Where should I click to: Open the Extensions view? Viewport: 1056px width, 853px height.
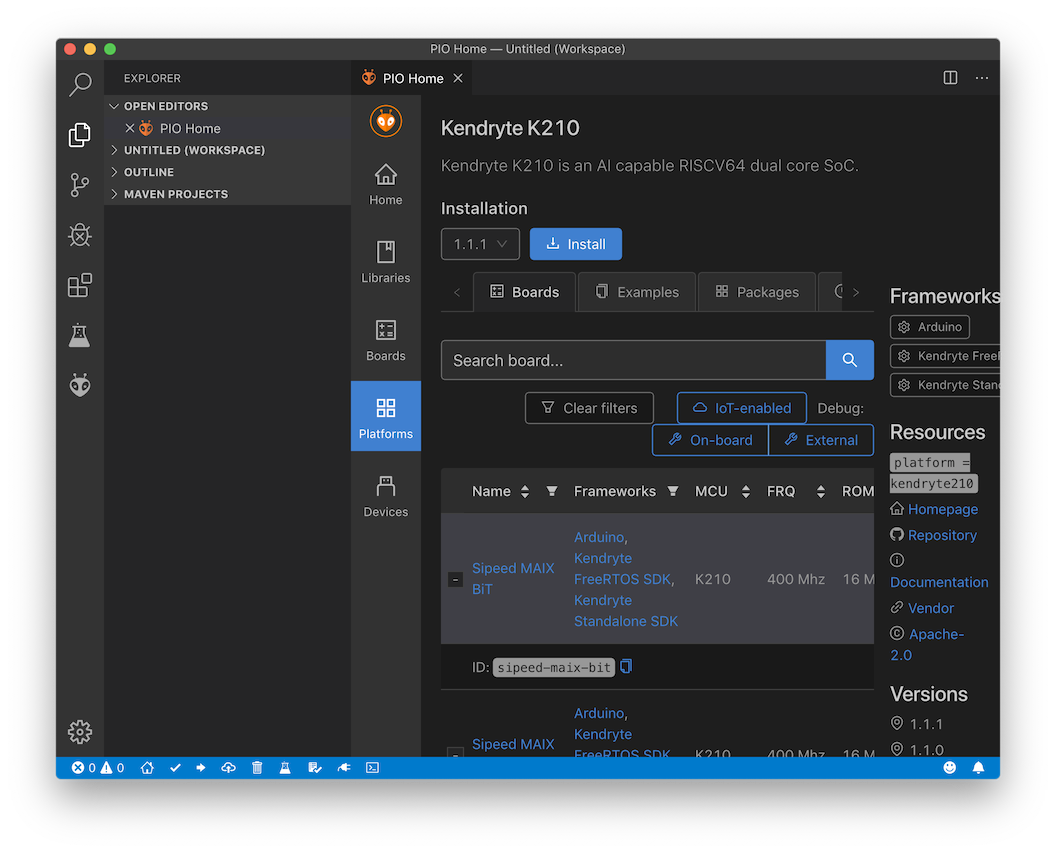pos(80,285)
